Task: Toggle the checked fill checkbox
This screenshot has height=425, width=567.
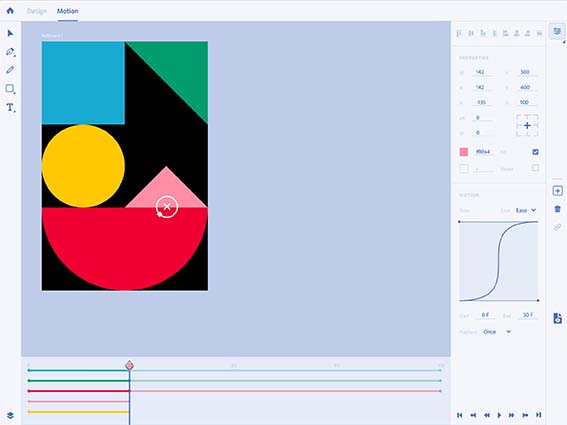Action: point(536,152)
